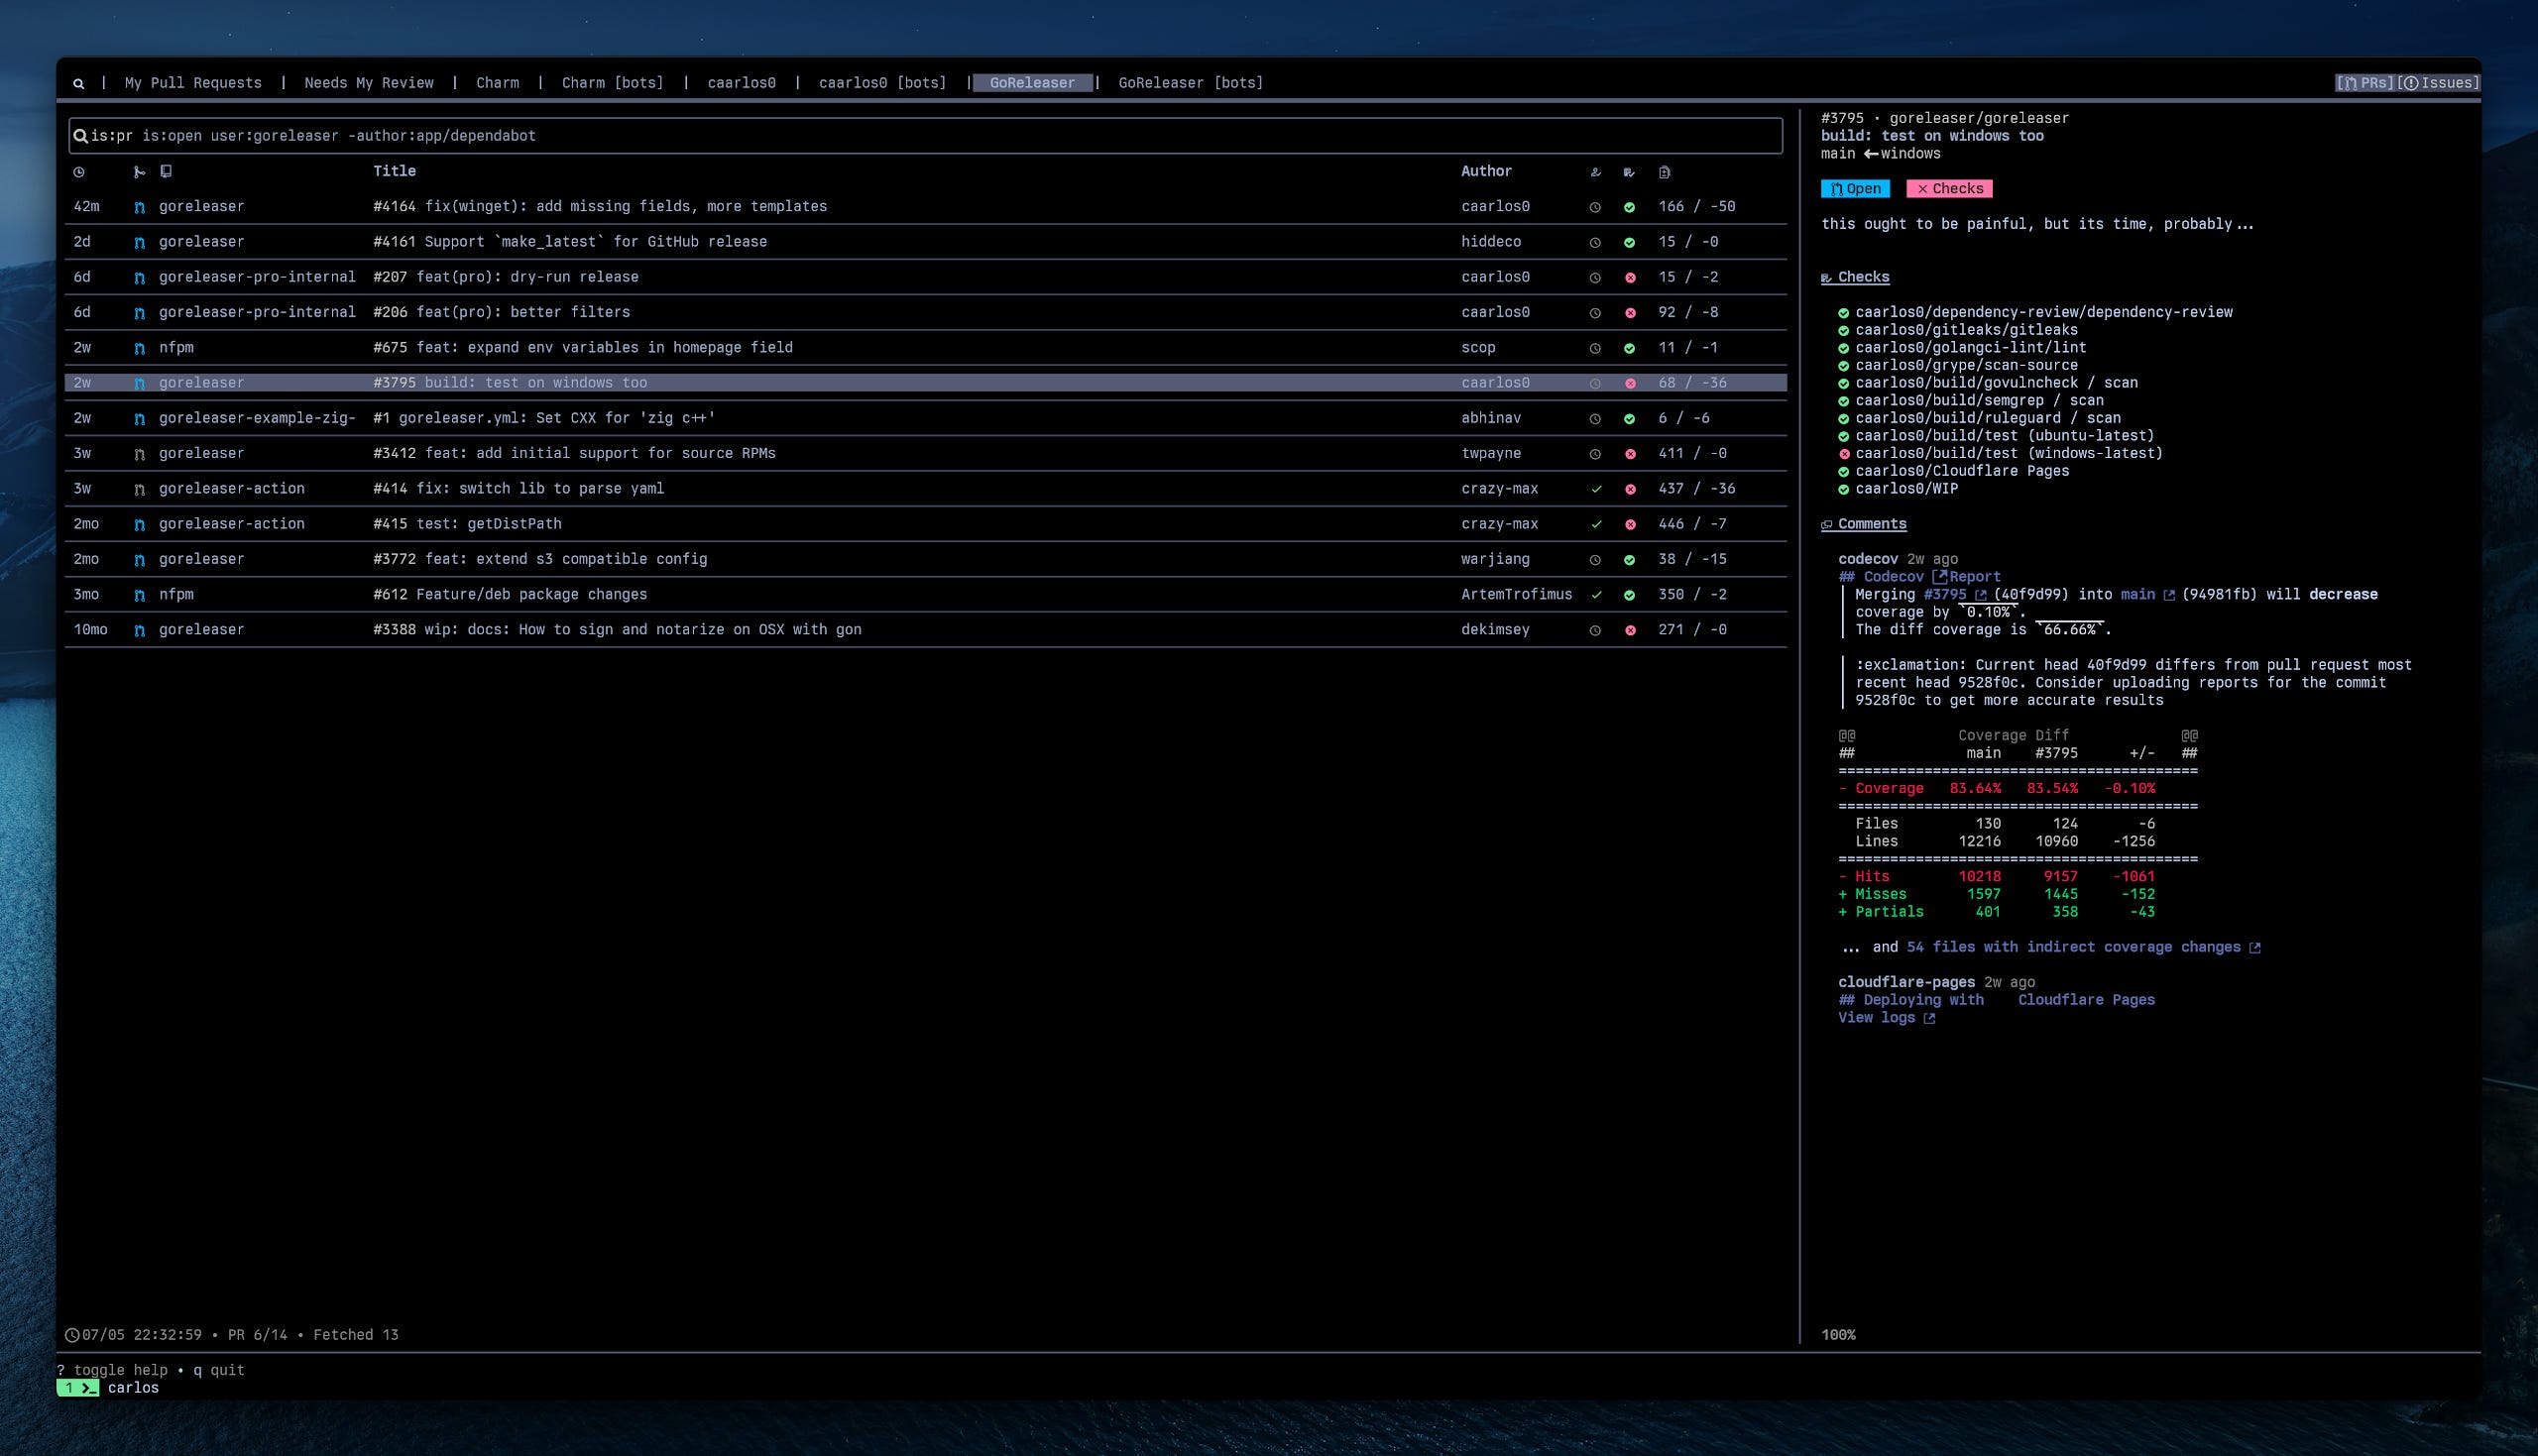Image resolution: width=2538 pixels, height=1456 pixels.
Task: Click PR state icon on #4164 row
Action: click(x=140, y=207)
